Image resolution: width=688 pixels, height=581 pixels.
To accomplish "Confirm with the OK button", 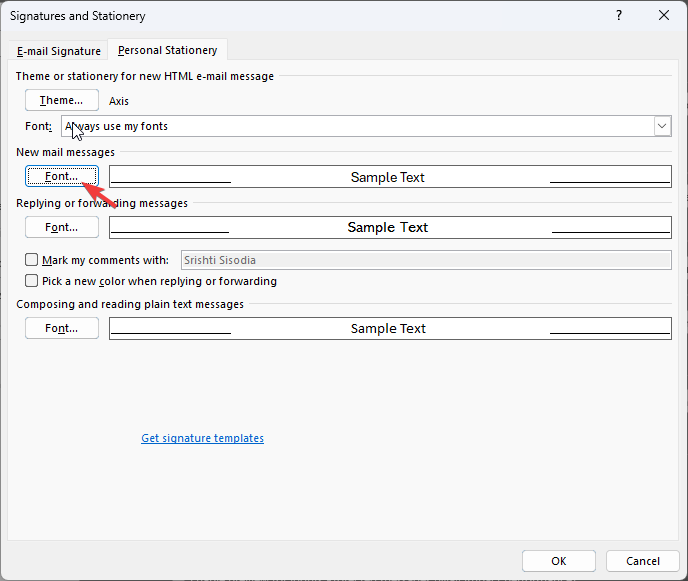I will pos(559,561).
